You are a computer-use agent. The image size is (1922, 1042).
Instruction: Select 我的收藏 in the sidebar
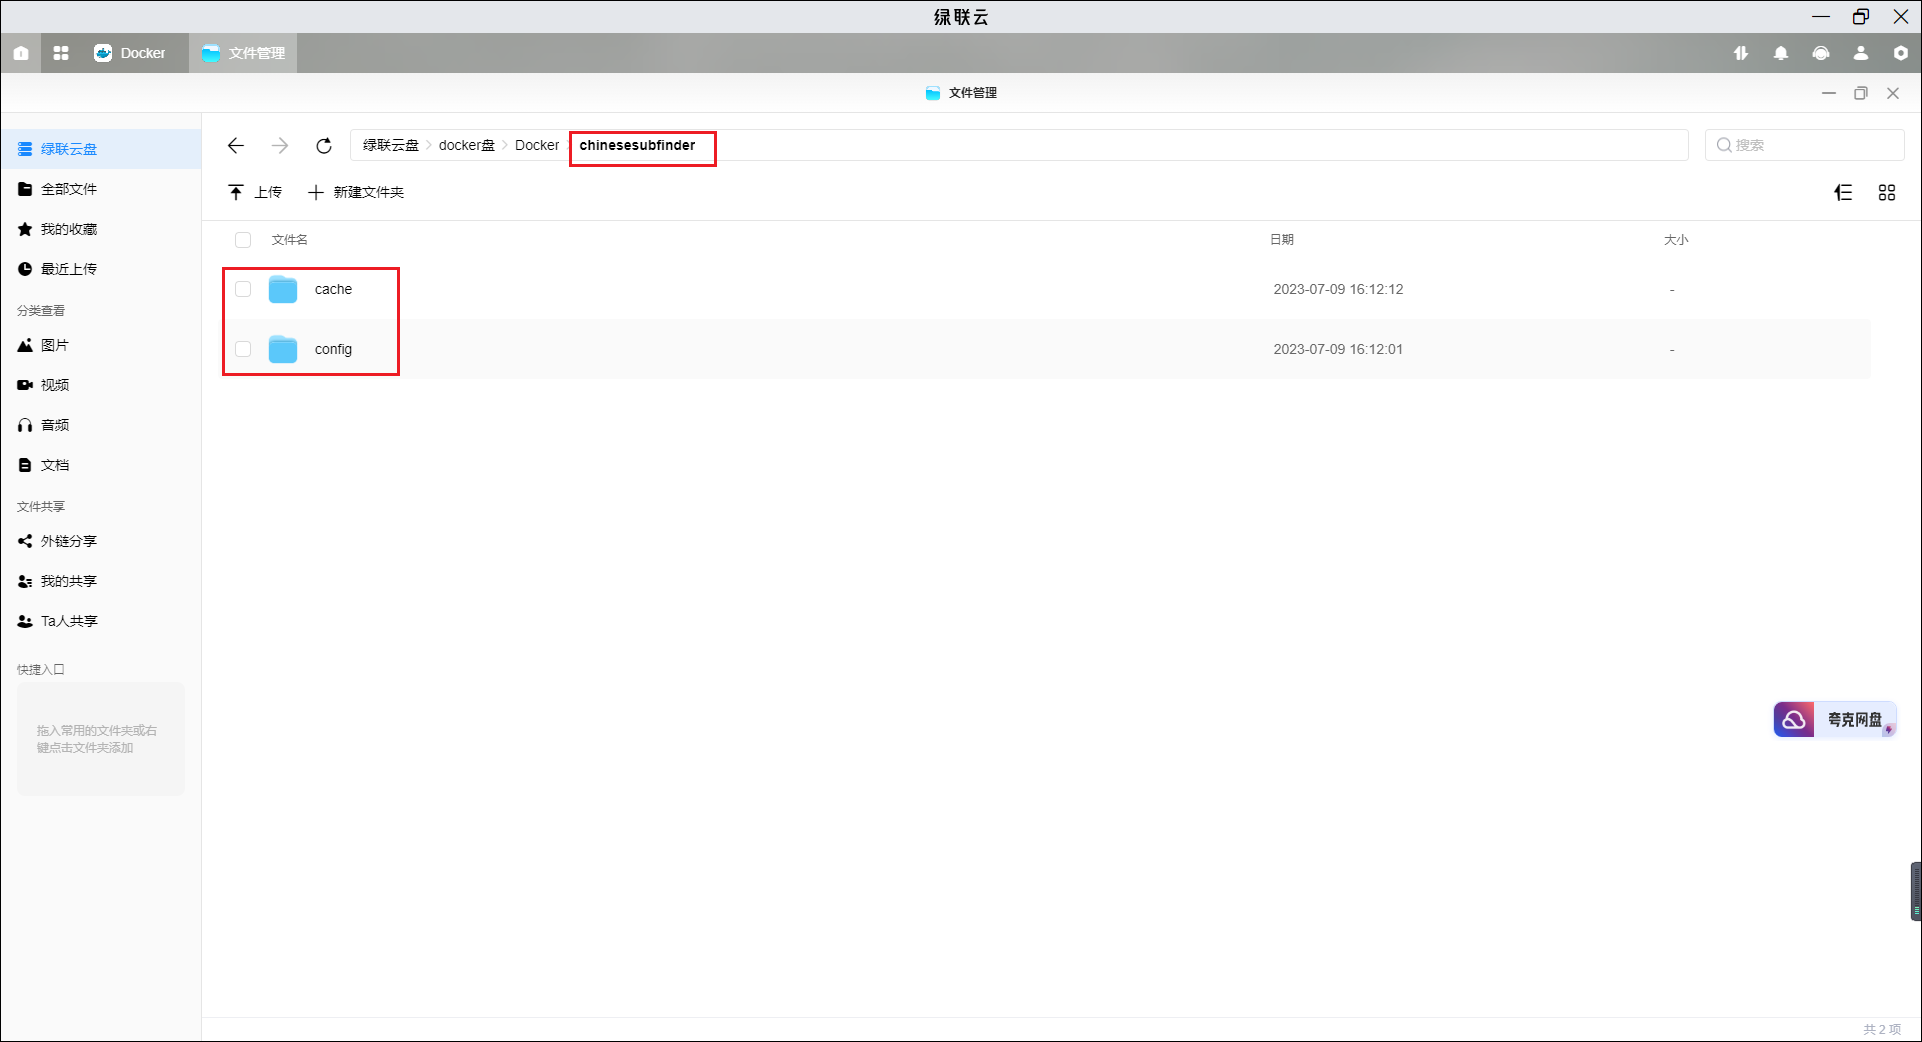coord(68,229)
